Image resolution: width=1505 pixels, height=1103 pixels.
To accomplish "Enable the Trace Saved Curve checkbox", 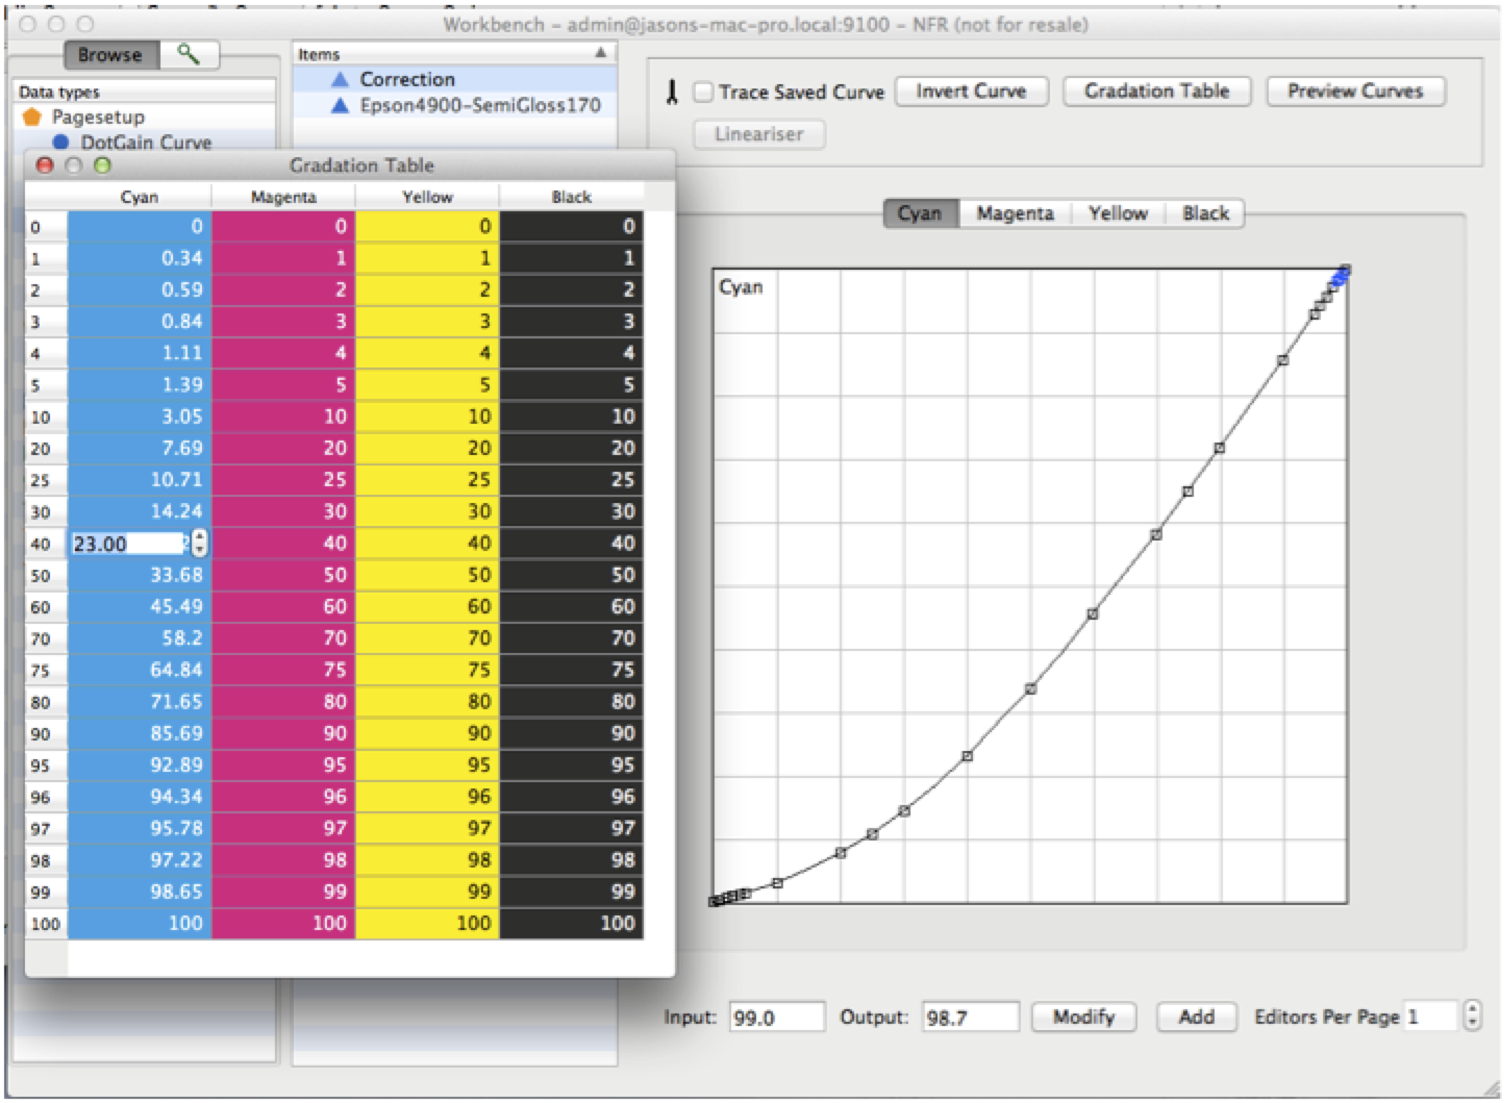I will click(x=702, y=91).
